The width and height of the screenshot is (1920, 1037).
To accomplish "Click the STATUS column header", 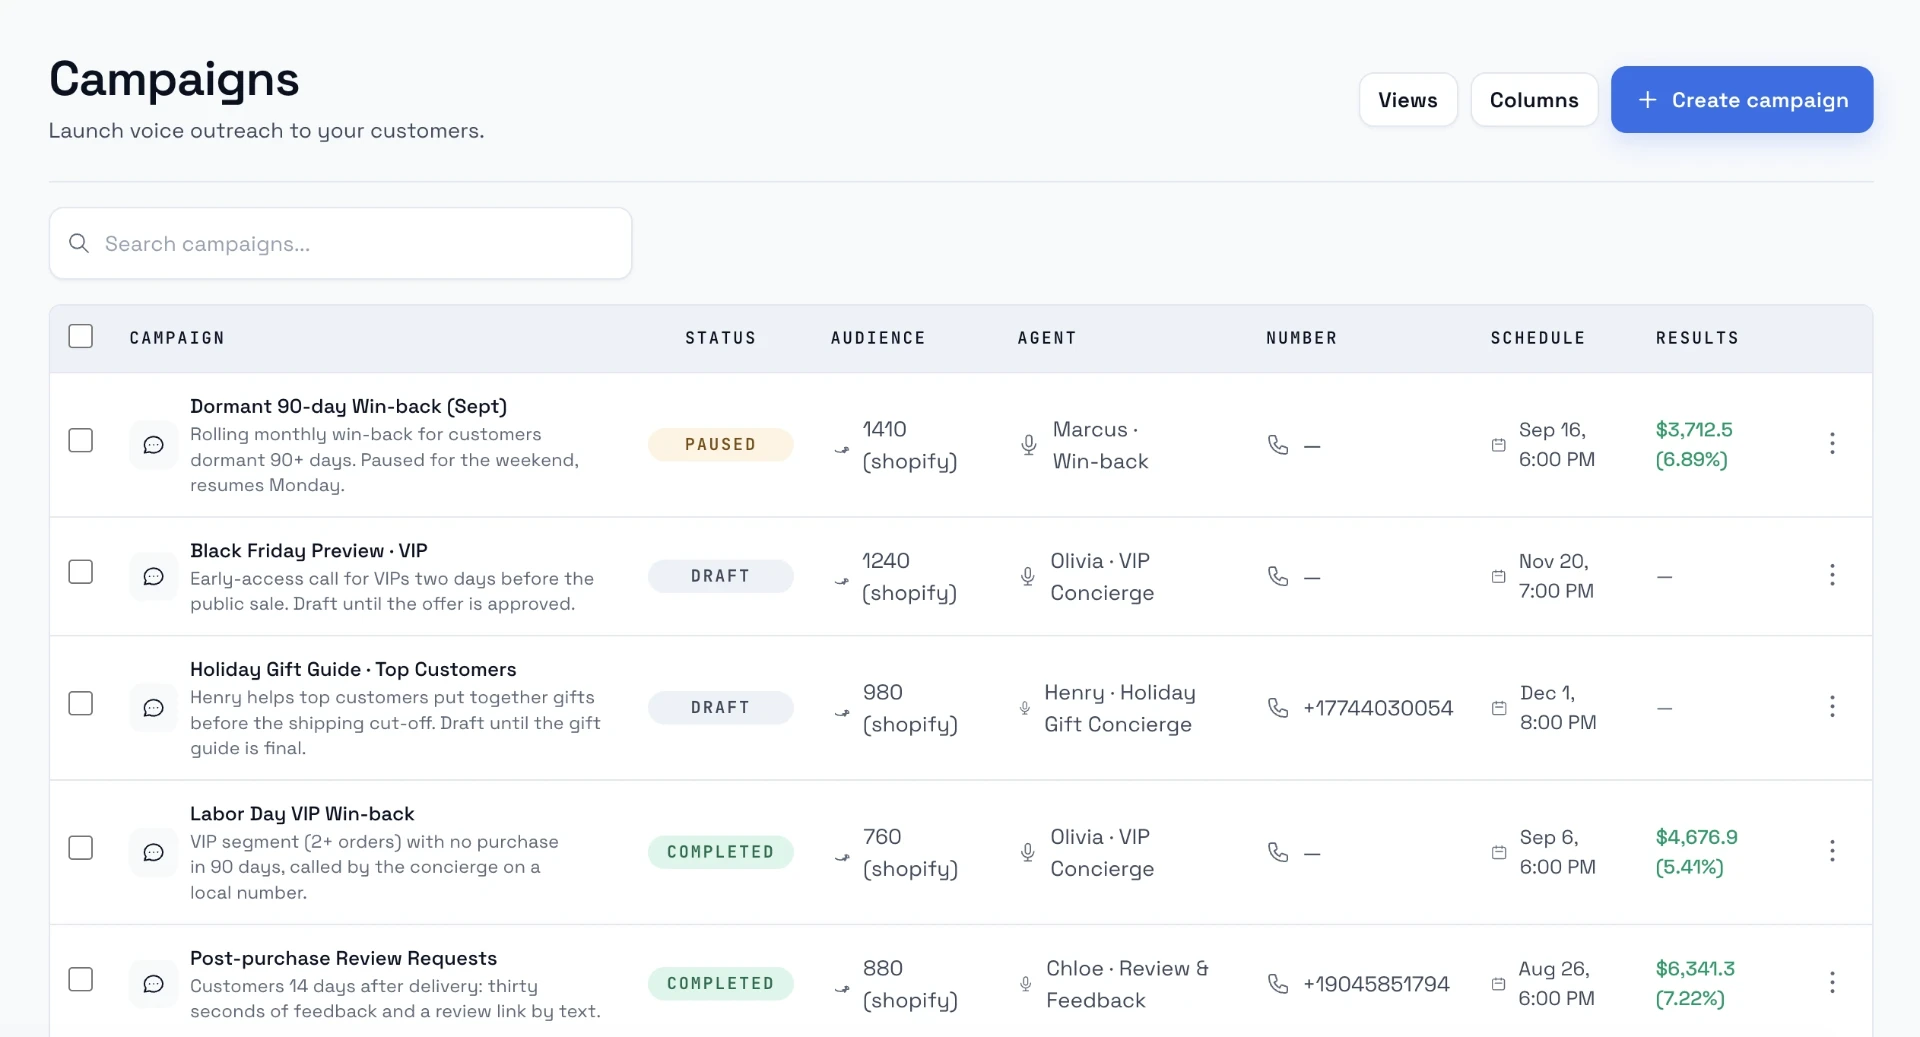I will [720, 338].
